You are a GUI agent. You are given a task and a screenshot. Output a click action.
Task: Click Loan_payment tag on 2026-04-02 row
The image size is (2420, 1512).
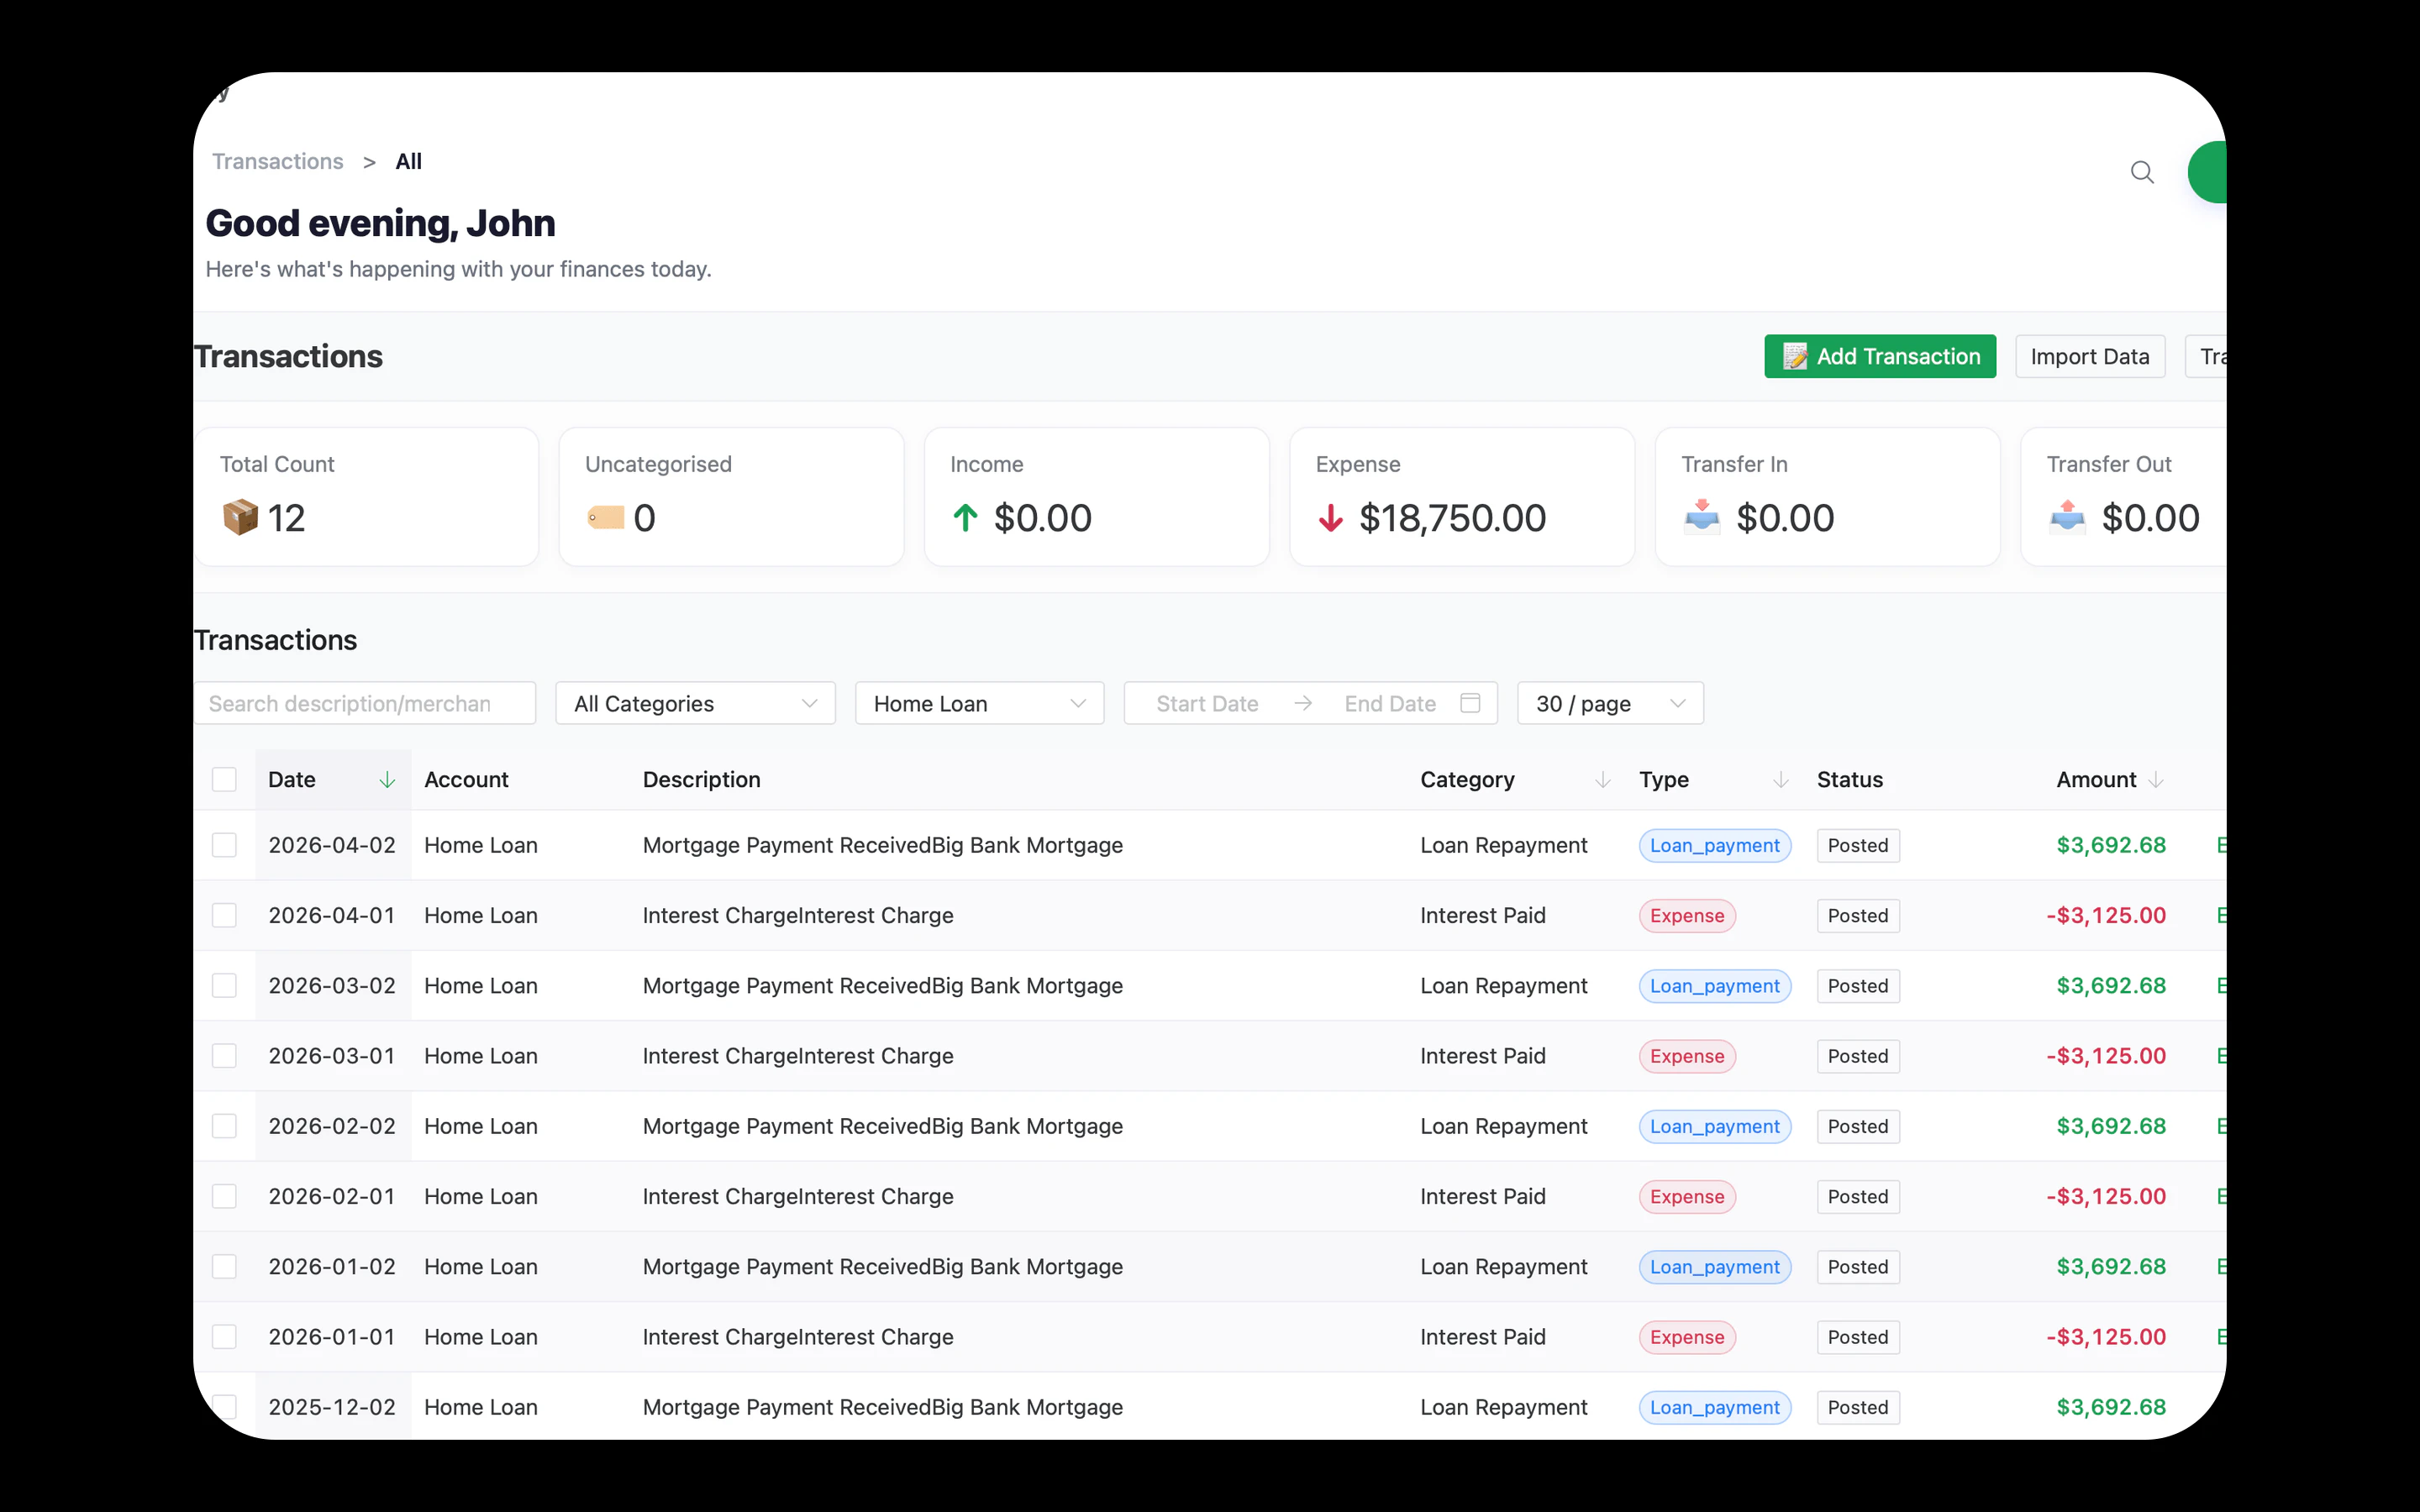click(x=1714, y=845)
